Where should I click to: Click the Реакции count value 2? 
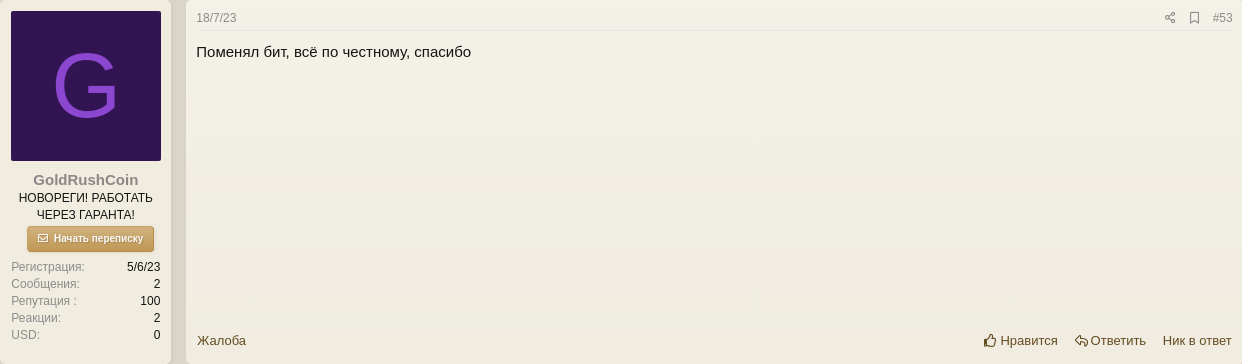pos(157,318)
